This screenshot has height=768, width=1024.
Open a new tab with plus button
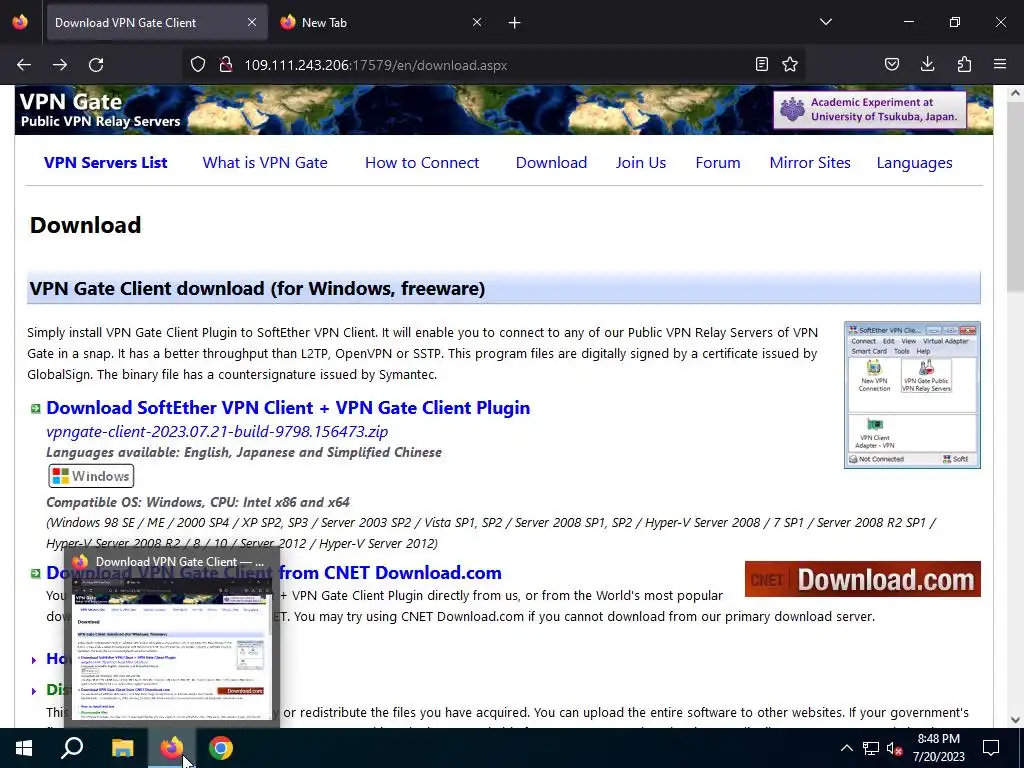(x=515, y=23)
